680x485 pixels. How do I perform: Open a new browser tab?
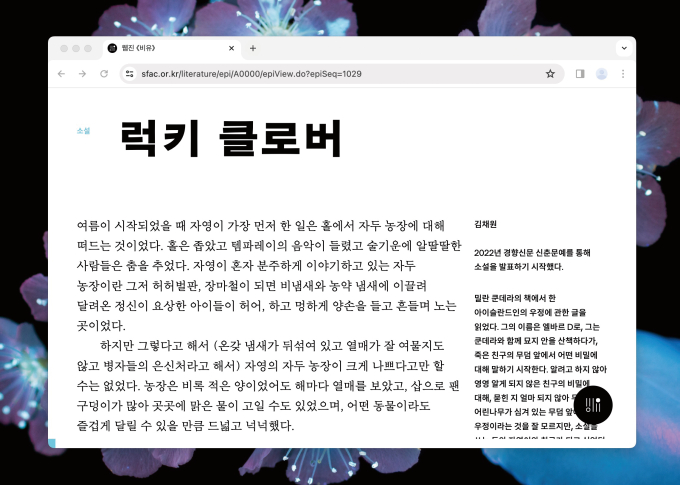[253, 48]
